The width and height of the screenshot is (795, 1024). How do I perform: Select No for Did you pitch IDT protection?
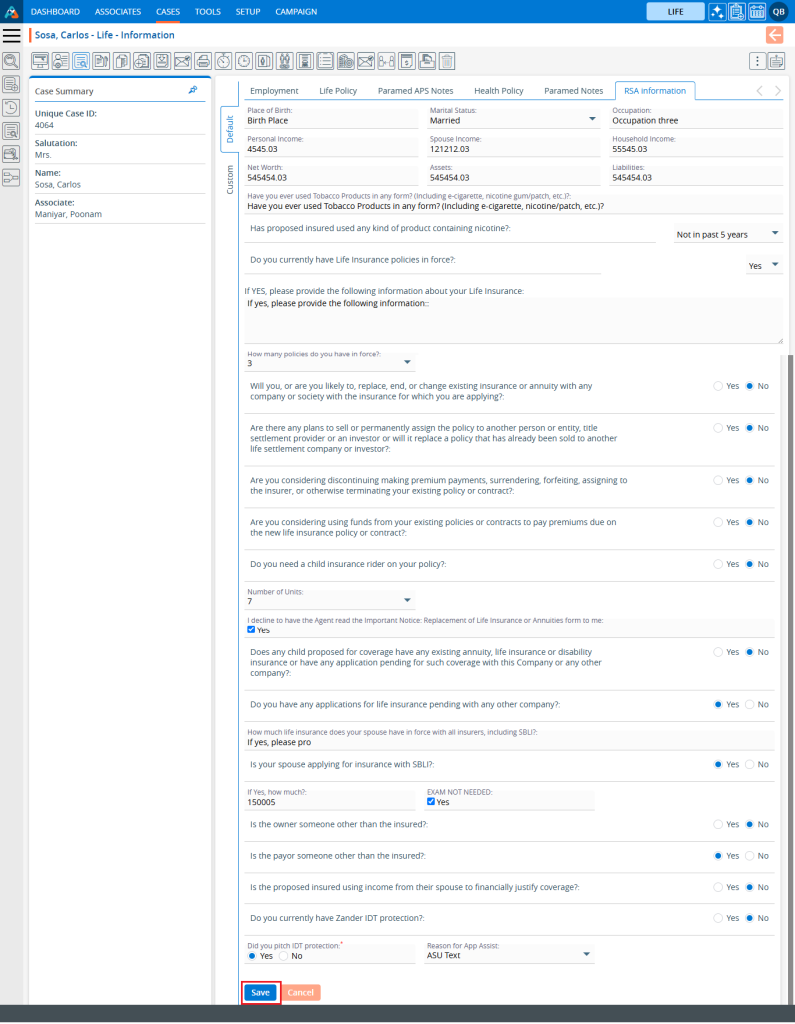coord(283,956)
